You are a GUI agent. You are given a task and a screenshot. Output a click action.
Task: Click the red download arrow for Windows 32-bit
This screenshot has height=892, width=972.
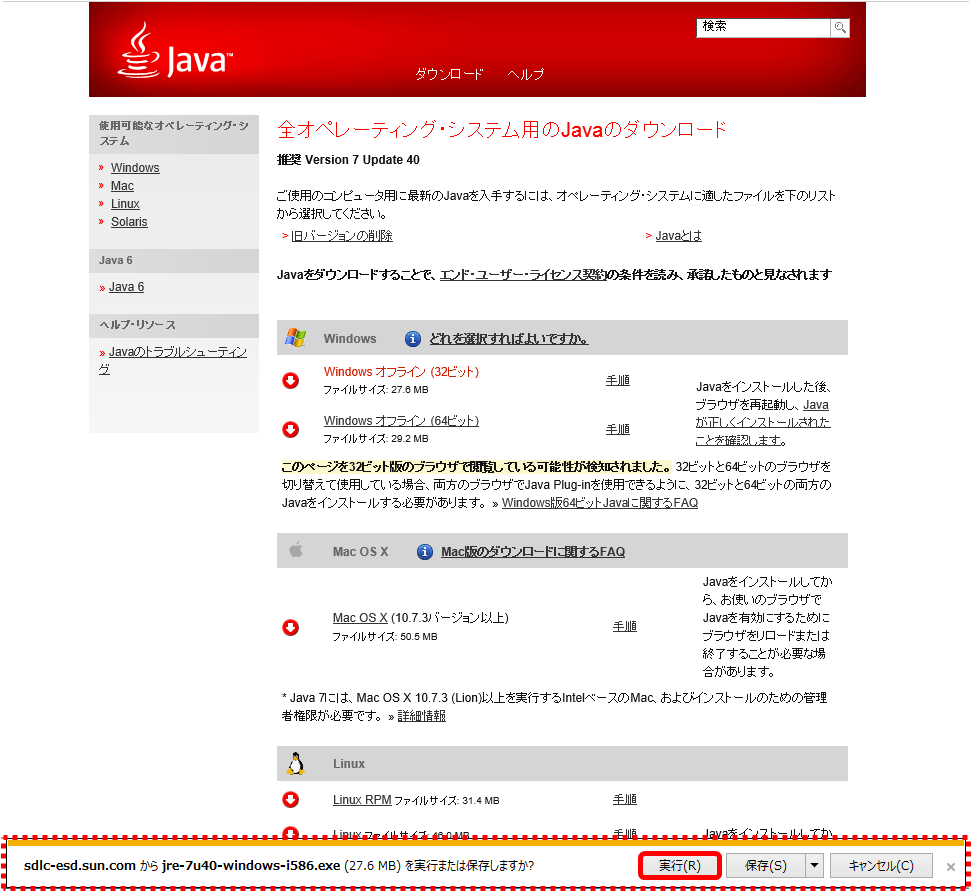click(291, 380)
